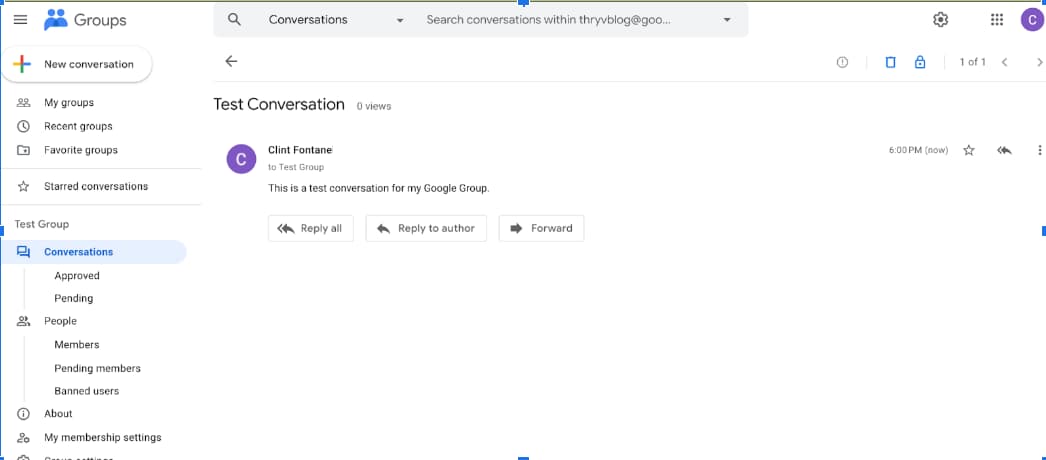Open the Conversations search scope dropdown
Image resolution: width=1046 pixels, height=460 pixels.
click(x=336, y=20)
